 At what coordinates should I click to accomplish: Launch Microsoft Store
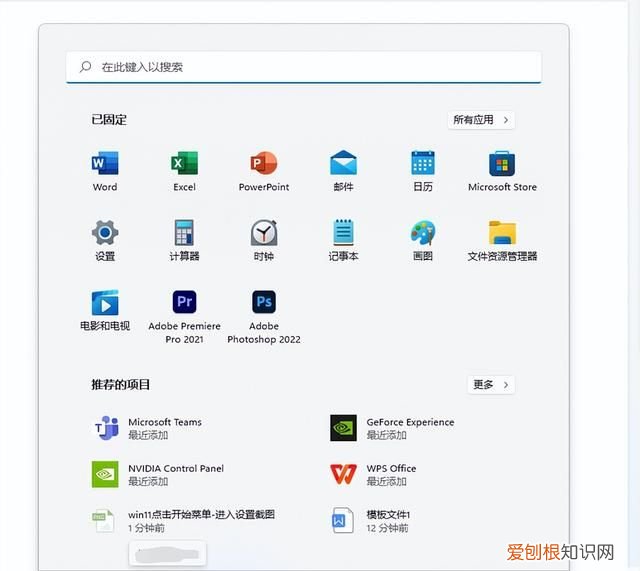pyautogui.click(x=502, y=163)
